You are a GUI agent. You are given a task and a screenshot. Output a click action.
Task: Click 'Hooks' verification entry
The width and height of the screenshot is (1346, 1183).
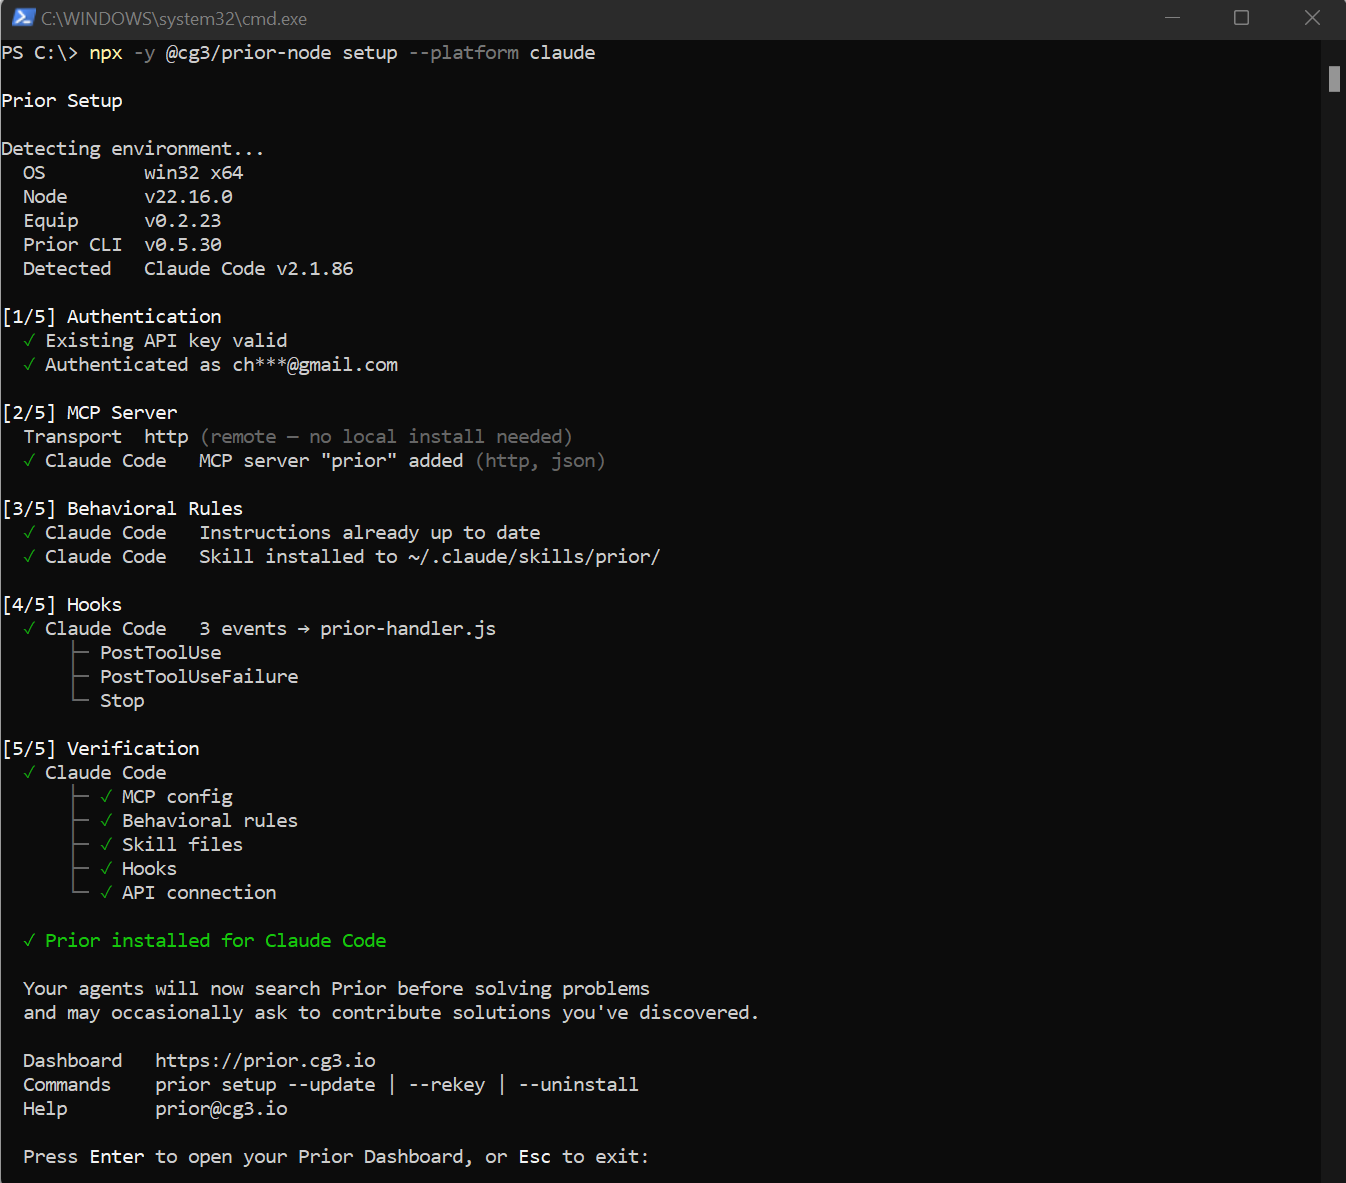coord(149,869)
